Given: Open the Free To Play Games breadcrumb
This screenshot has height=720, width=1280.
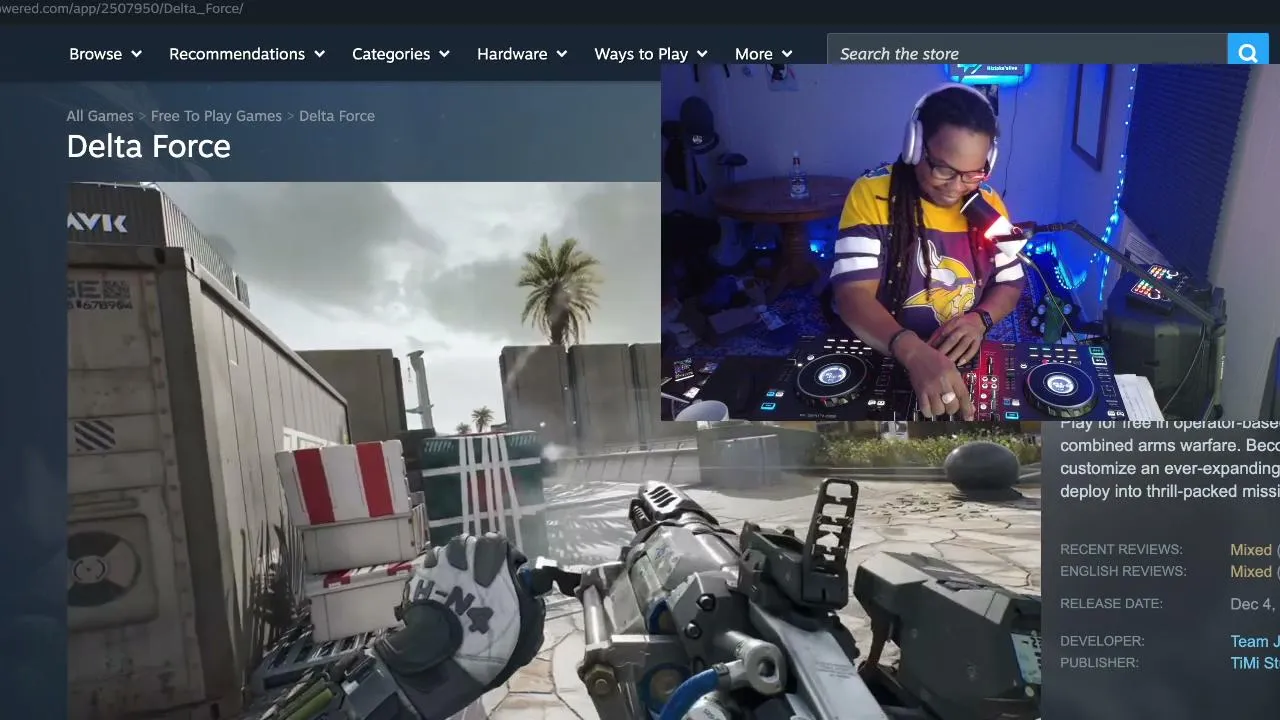Looking at the screenshot, I should (x=216, y=116).
